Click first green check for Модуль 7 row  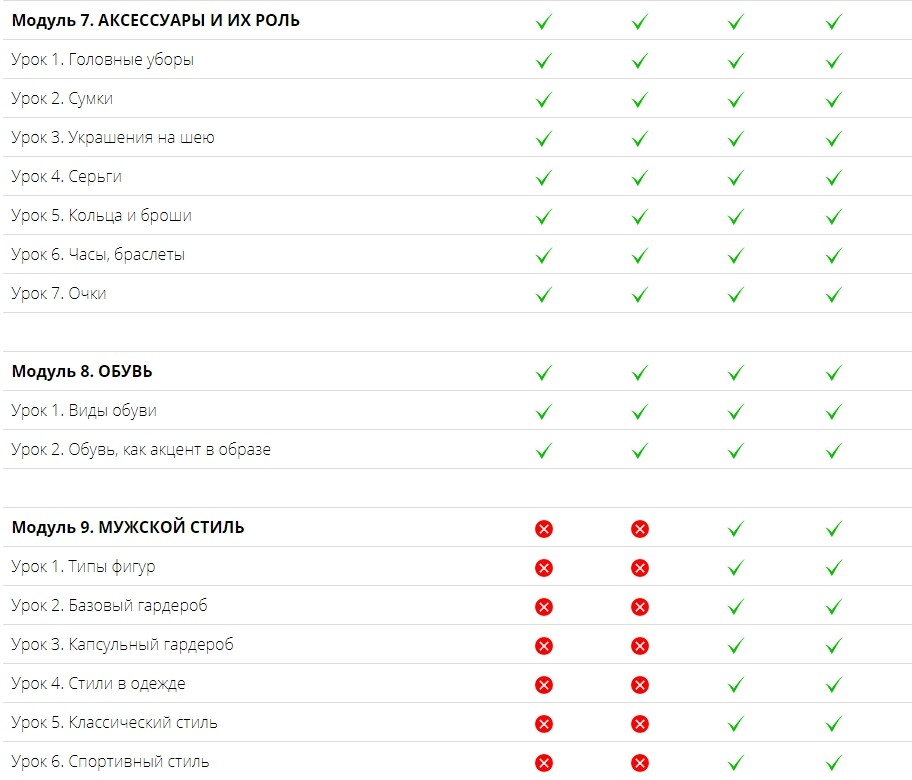click(544, 22)
